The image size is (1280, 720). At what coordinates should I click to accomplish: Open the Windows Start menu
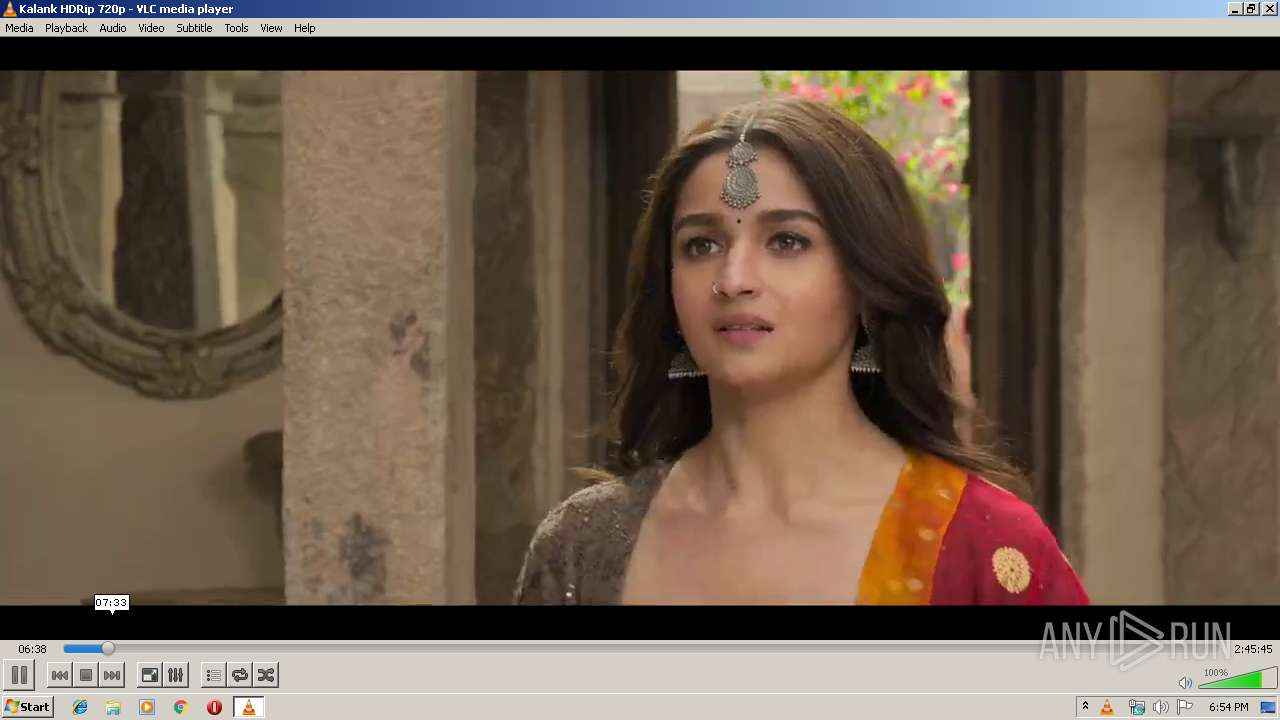tap(27, 707)
